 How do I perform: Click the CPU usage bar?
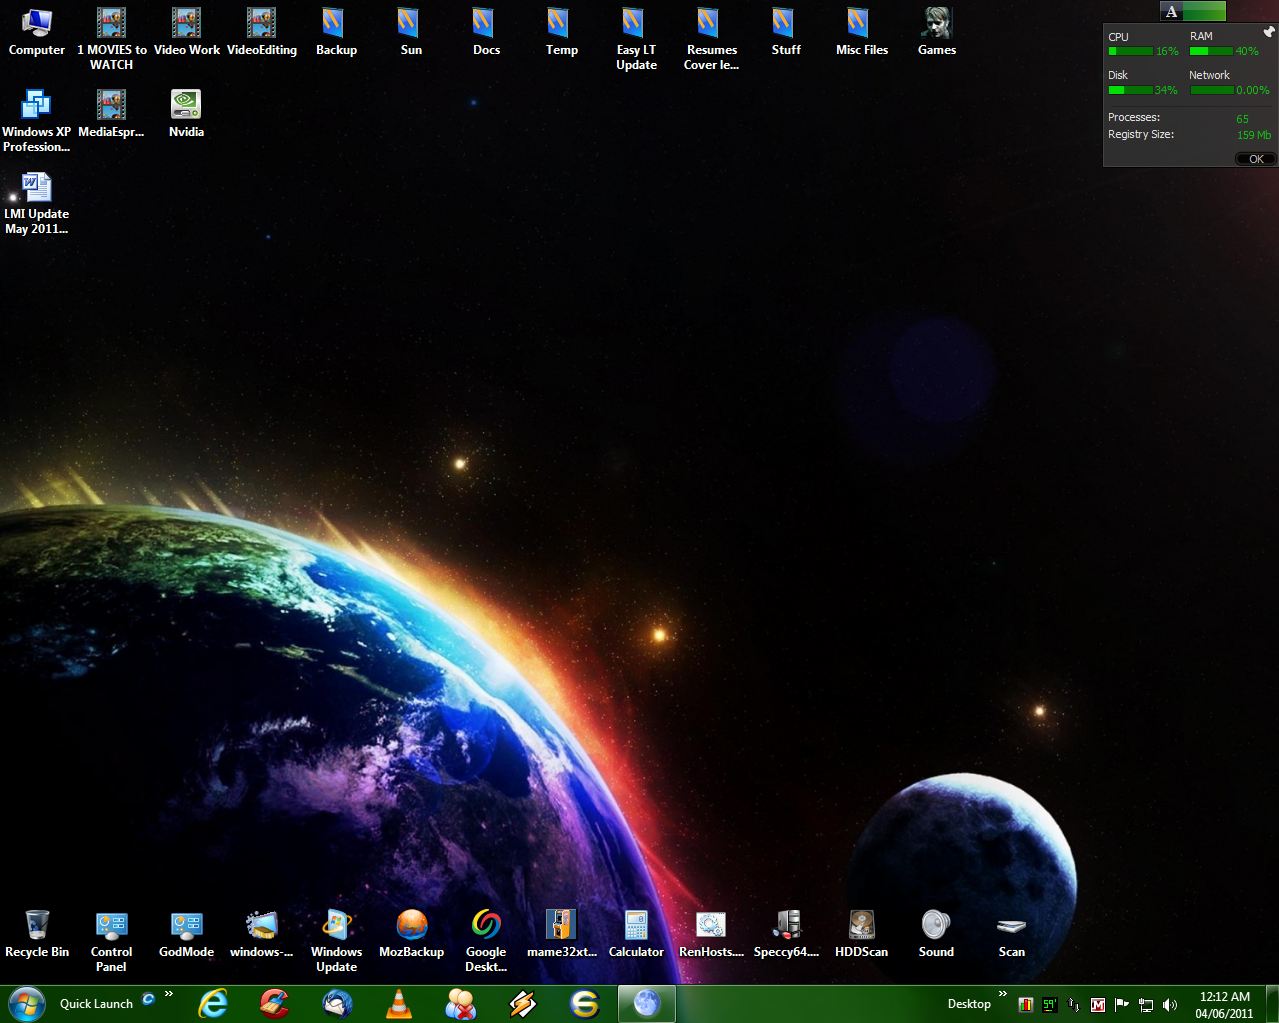coord(1130,51)
